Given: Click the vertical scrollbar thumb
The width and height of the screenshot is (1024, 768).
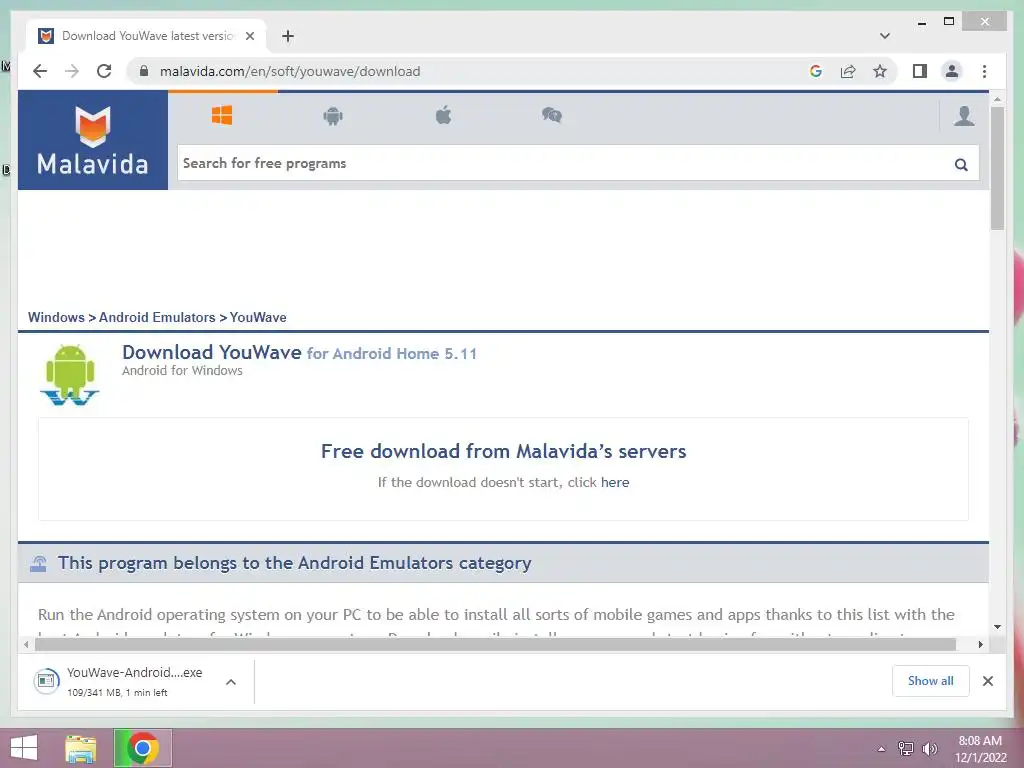Looking at the screenshot, I should [997, 168].
